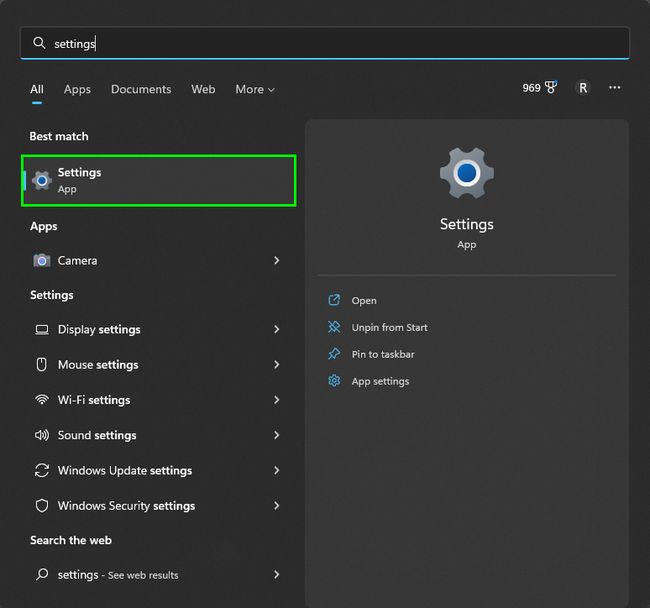The width and height of the screenshot is (650, 608).
Task: Expand the Camera result chevron
Action: (x=276, y=260)
